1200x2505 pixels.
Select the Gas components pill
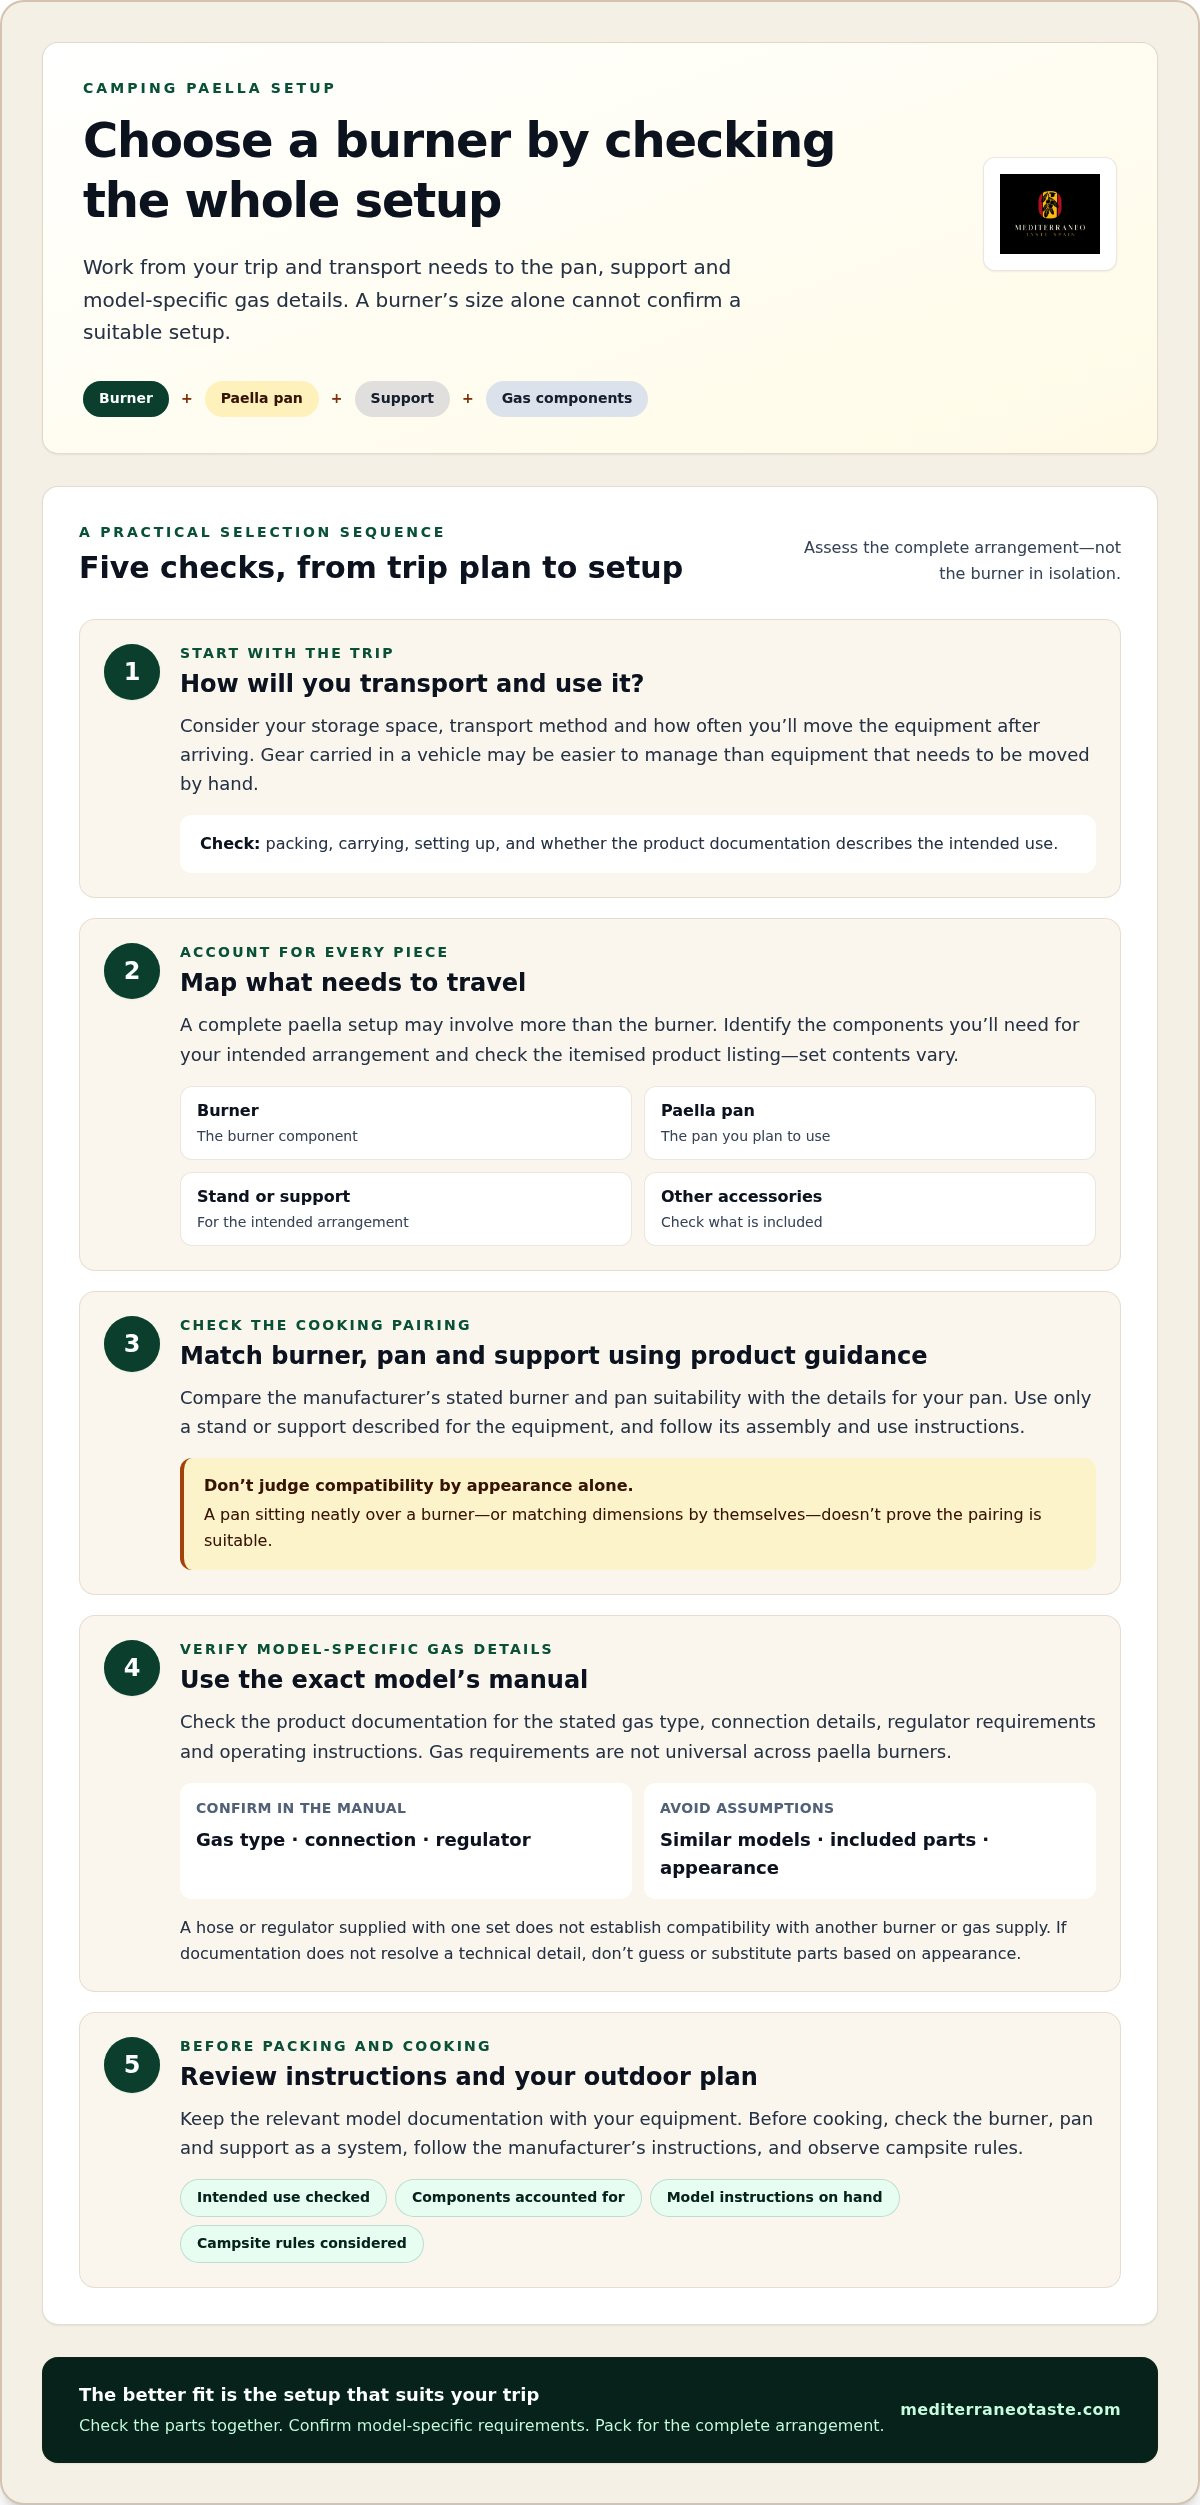[x=567, y=399]
